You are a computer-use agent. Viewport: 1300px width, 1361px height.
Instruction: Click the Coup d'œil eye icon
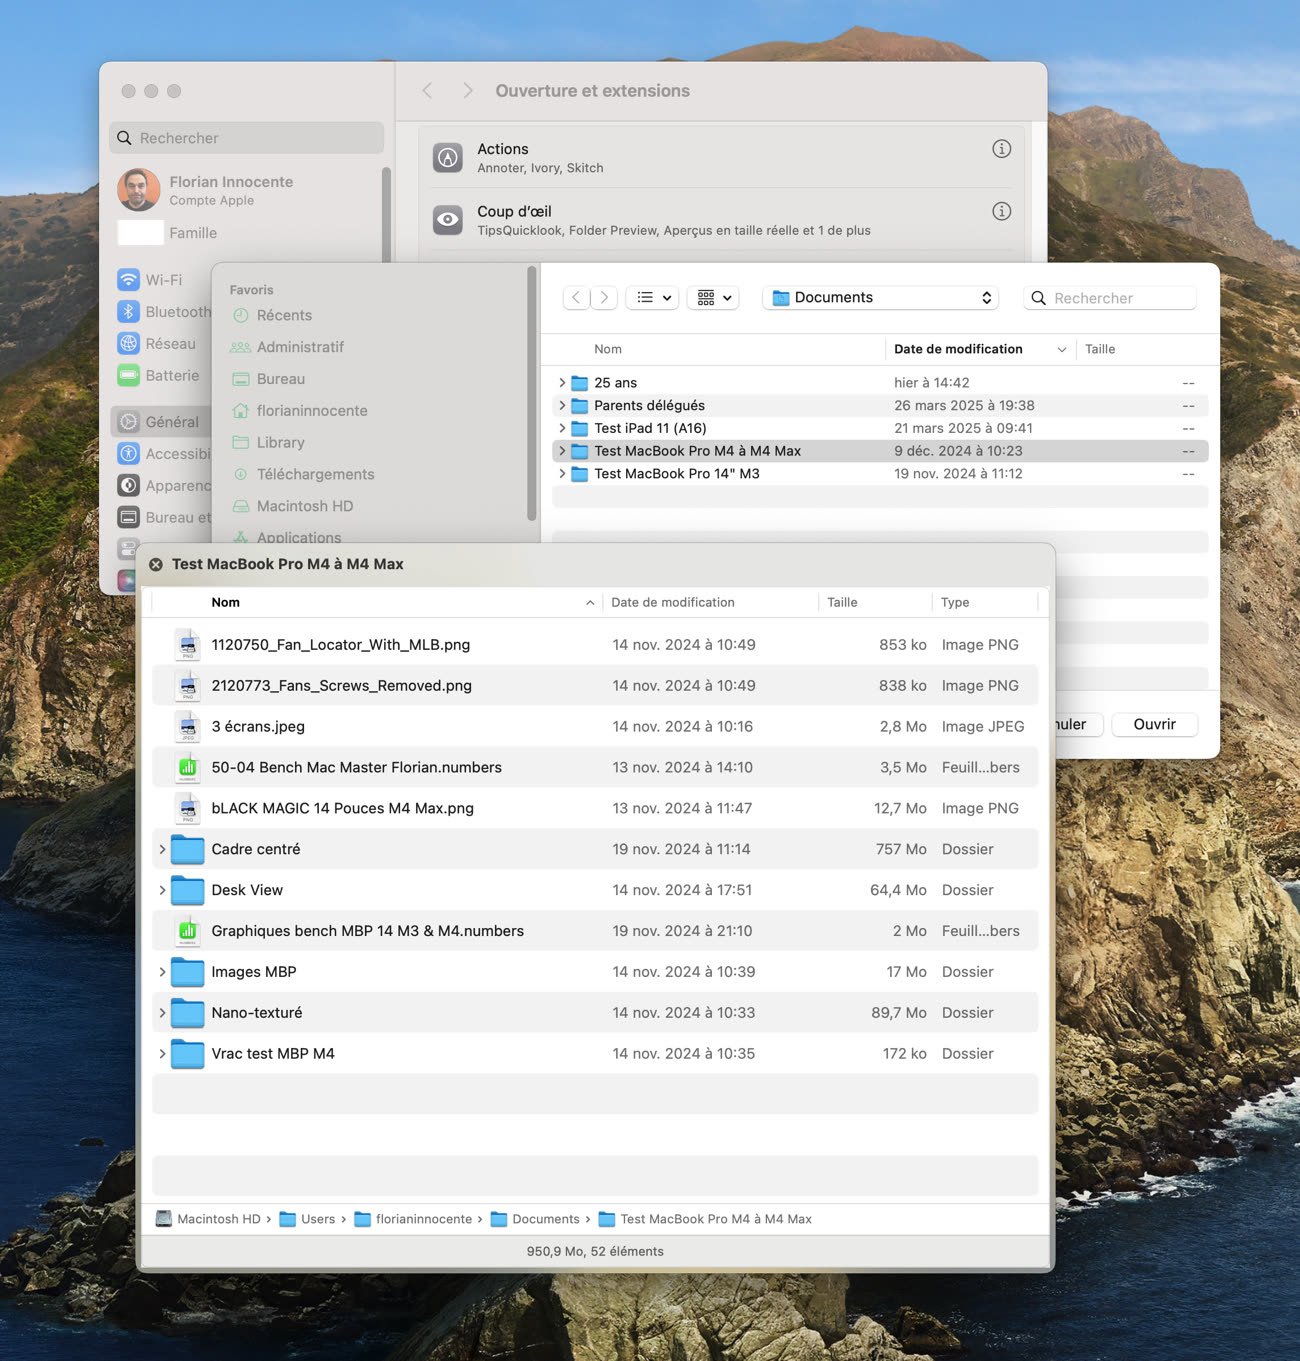[x=448, y=220]
